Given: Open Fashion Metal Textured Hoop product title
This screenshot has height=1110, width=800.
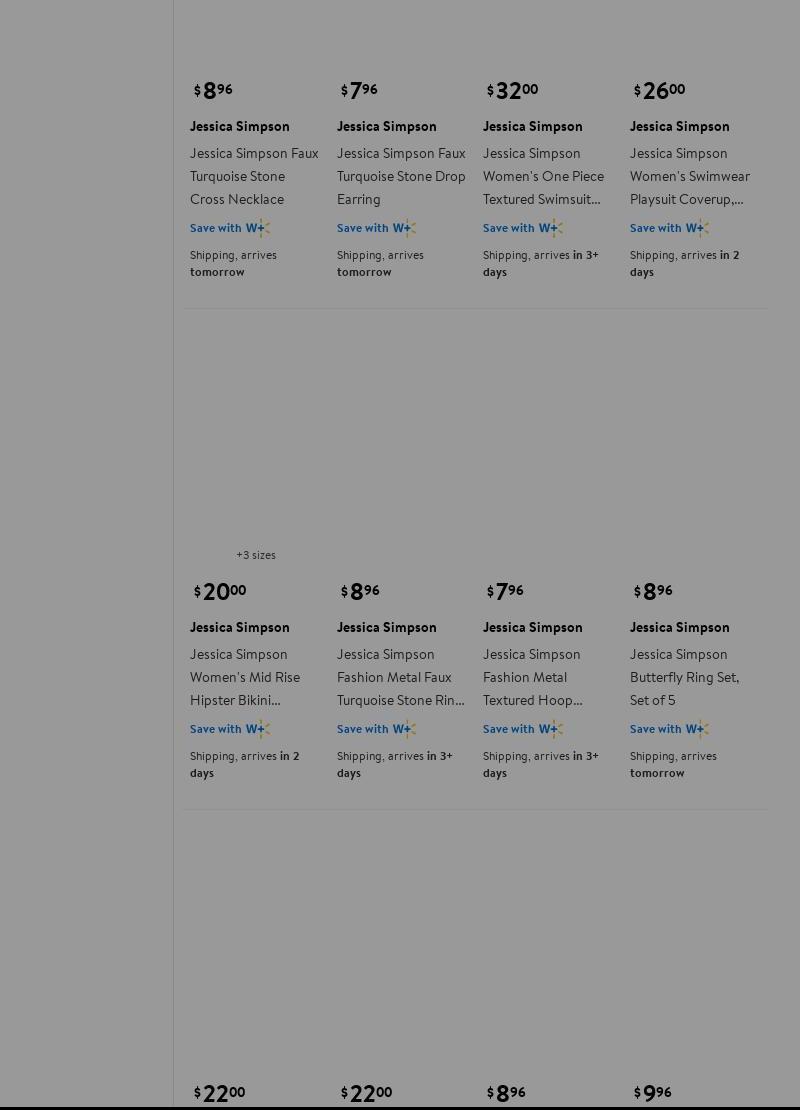Looking at the screenshot, I should tap(532, 677).
